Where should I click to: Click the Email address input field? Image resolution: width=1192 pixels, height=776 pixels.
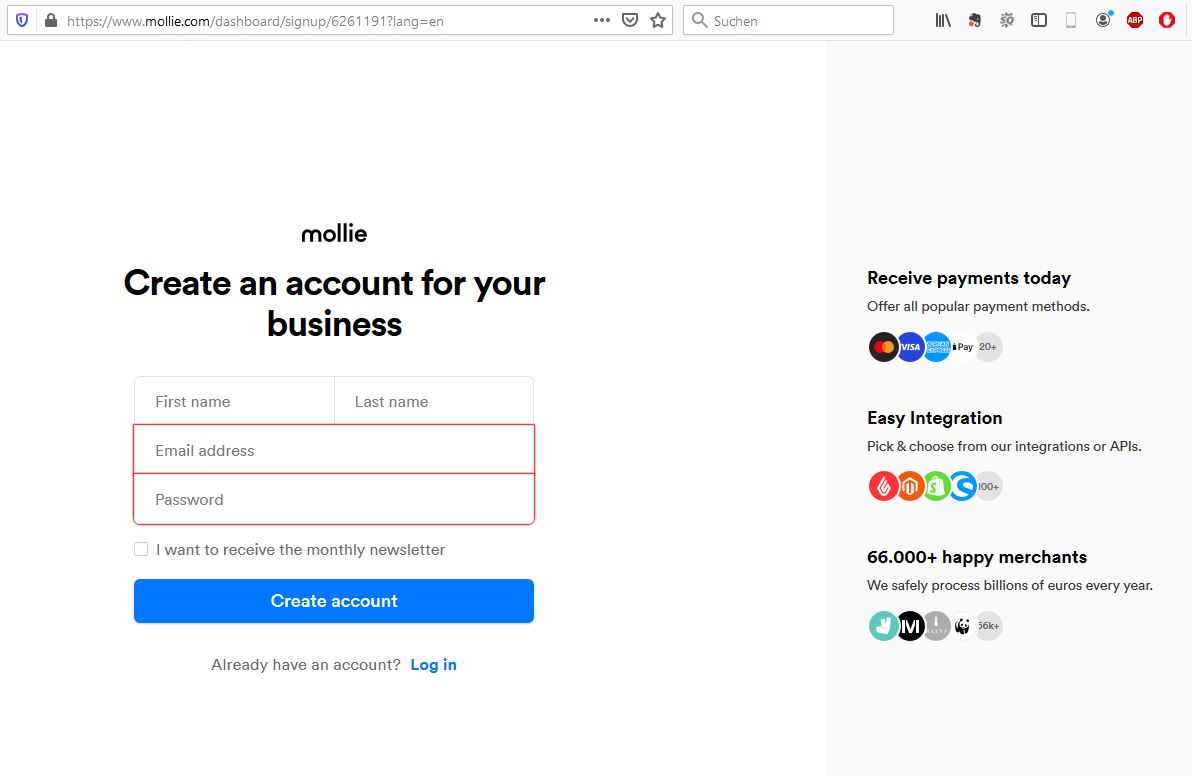coord(334,449)
